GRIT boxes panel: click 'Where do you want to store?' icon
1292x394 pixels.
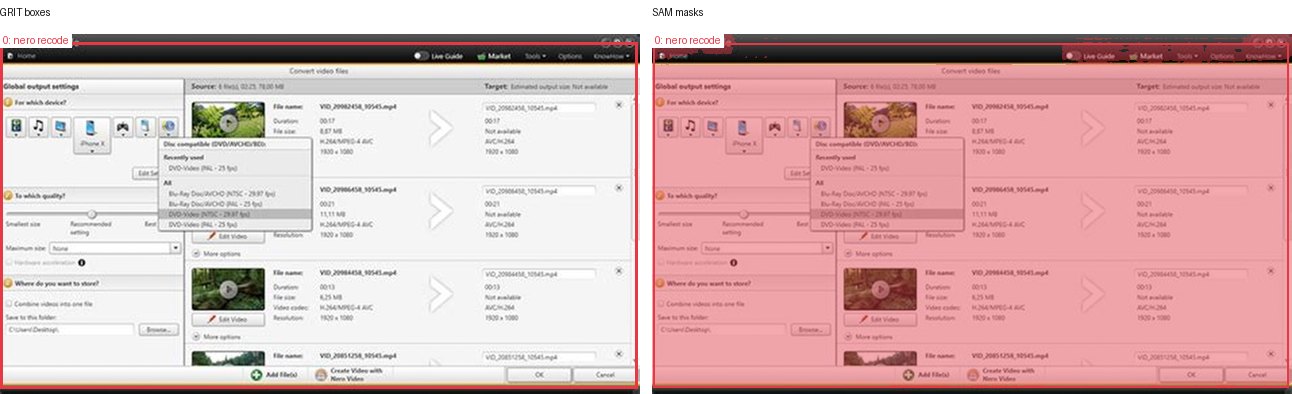pos(8,283)
